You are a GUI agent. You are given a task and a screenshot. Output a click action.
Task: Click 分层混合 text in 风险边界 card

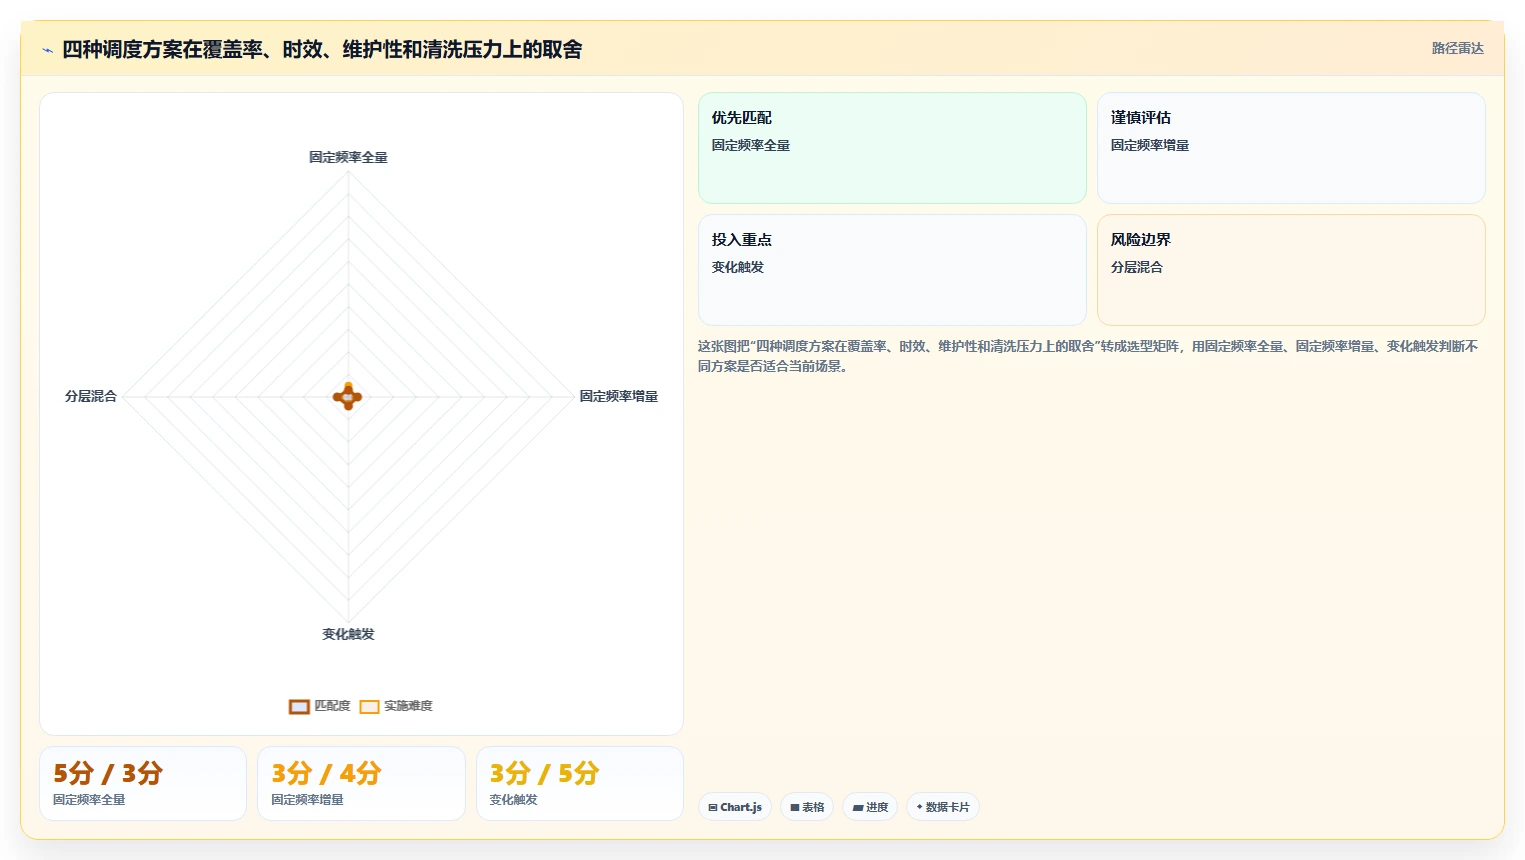click(1137, 267)
